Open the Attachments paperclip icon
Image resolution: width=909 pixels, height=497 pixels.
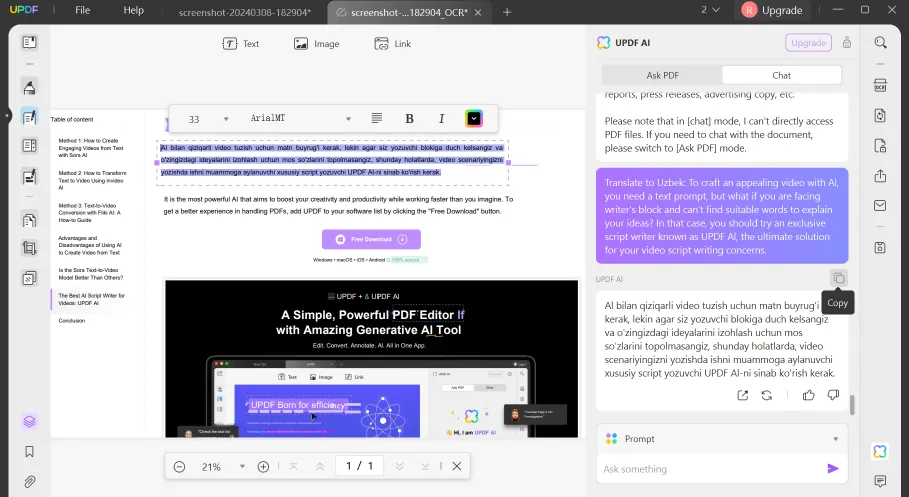click(29, 481)
